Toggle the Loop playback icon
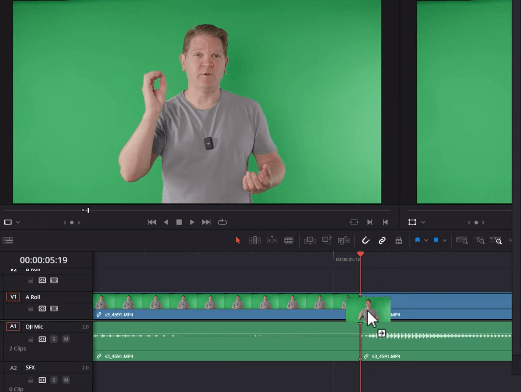The width and height of the screenshot is (521, 392). pyautogui.click(x=222, y=222)
